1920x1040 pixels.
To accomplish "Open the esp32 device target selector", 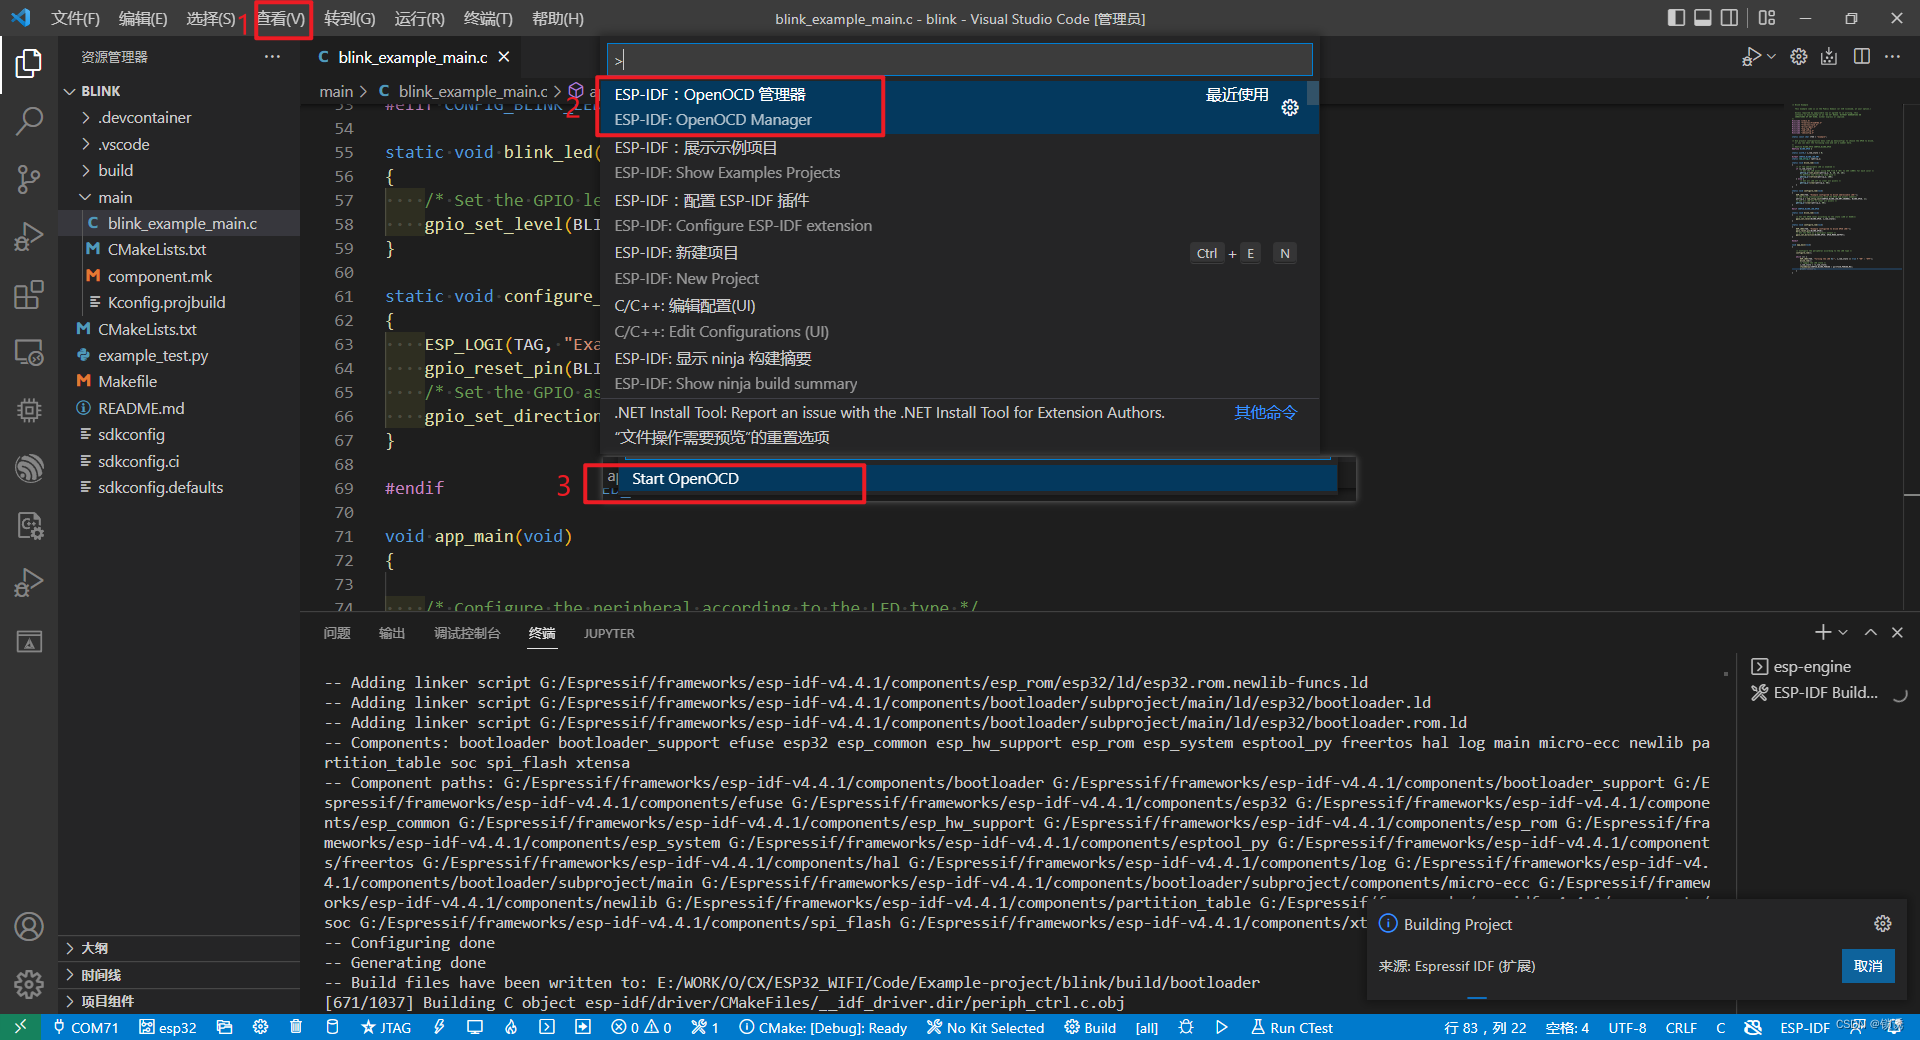I will pyautogui.click(x=168, y=1027).
